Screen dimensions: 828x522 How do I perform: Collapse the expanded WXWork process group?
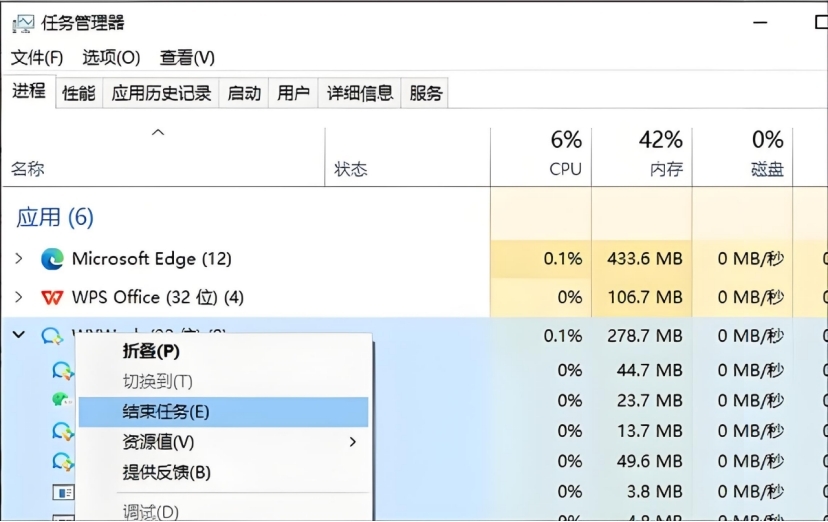coord(19,335)
